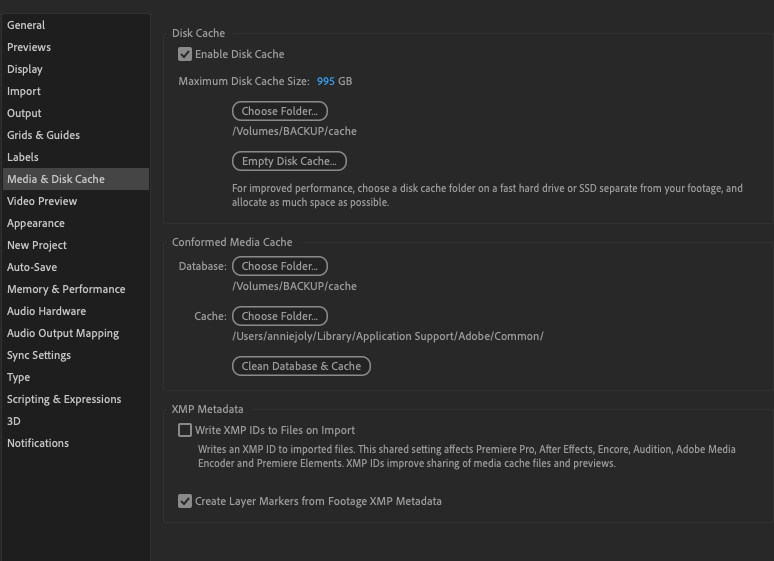Switch to Memory & Performance settings
The image size is (774, 561).
tap(66, 289)
